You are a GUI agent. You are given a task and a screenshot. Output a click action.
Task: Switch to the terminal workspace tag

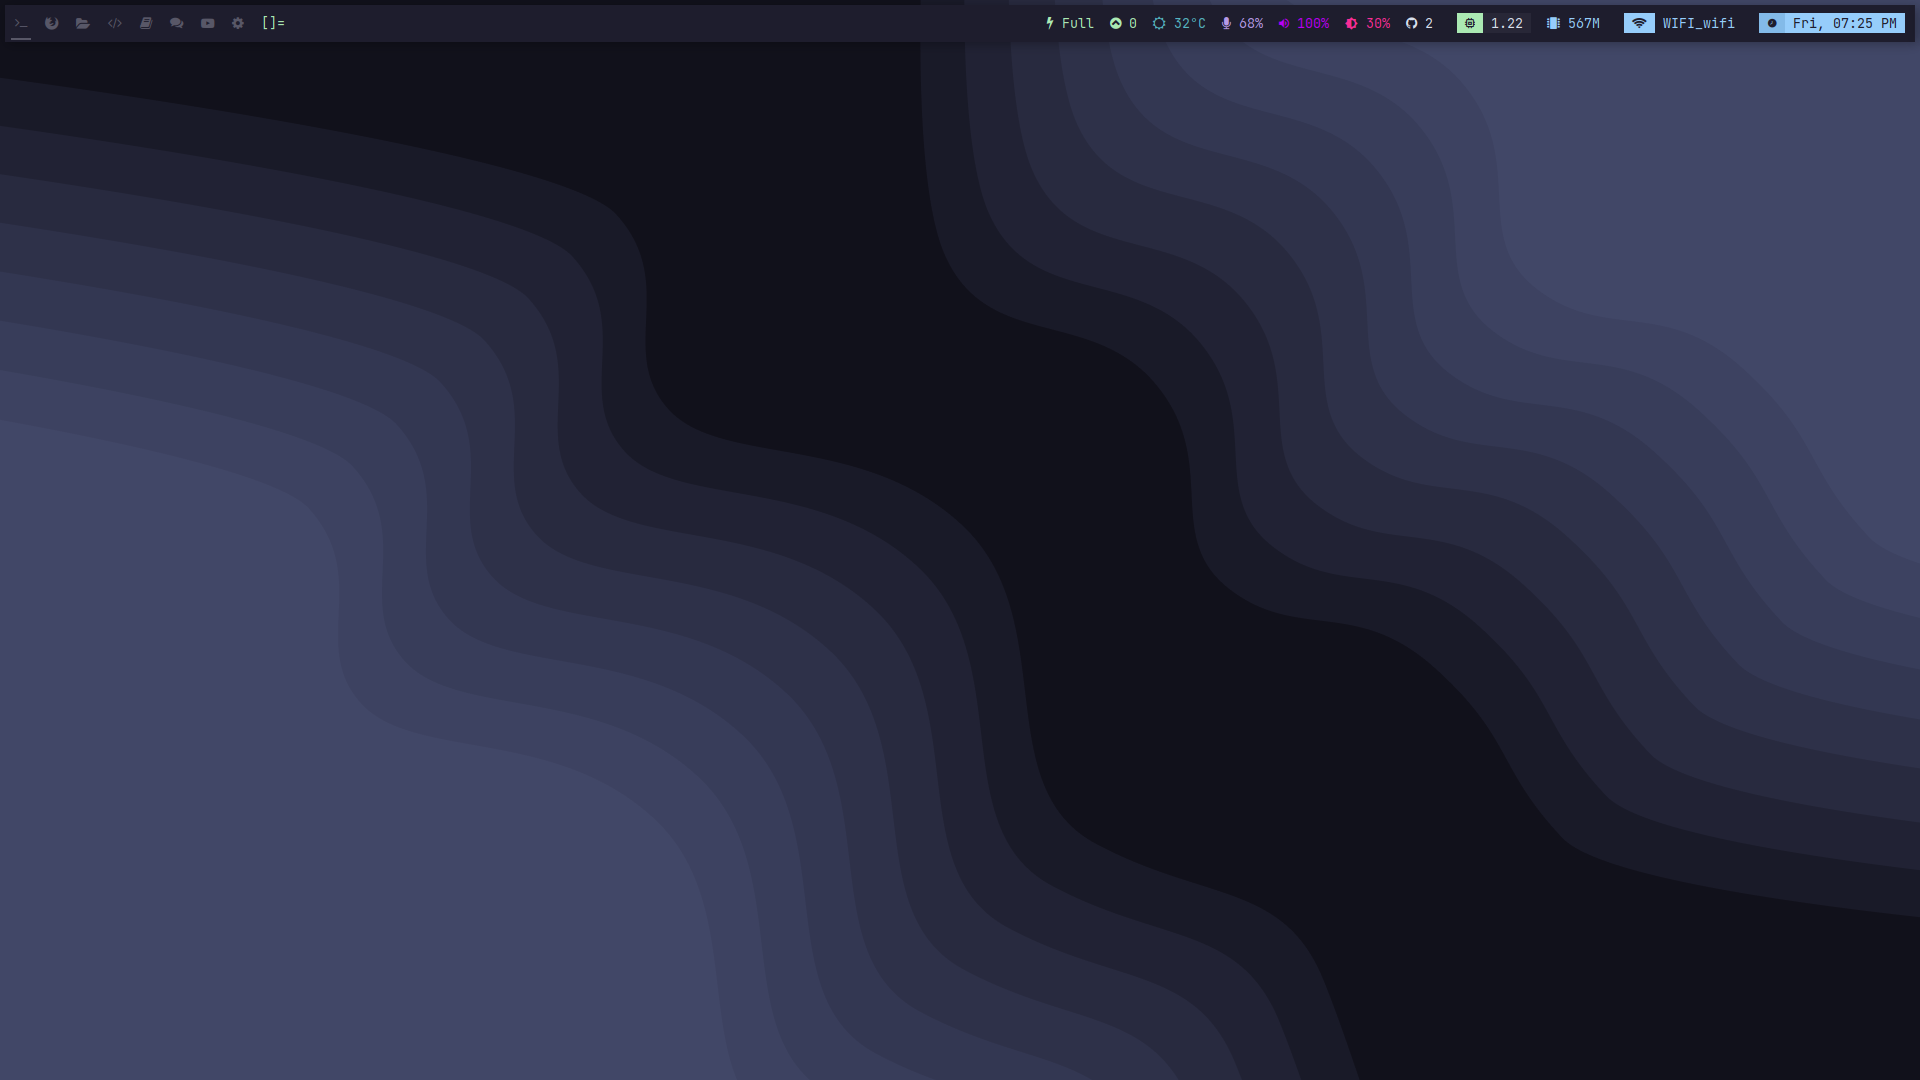point(21,23)
